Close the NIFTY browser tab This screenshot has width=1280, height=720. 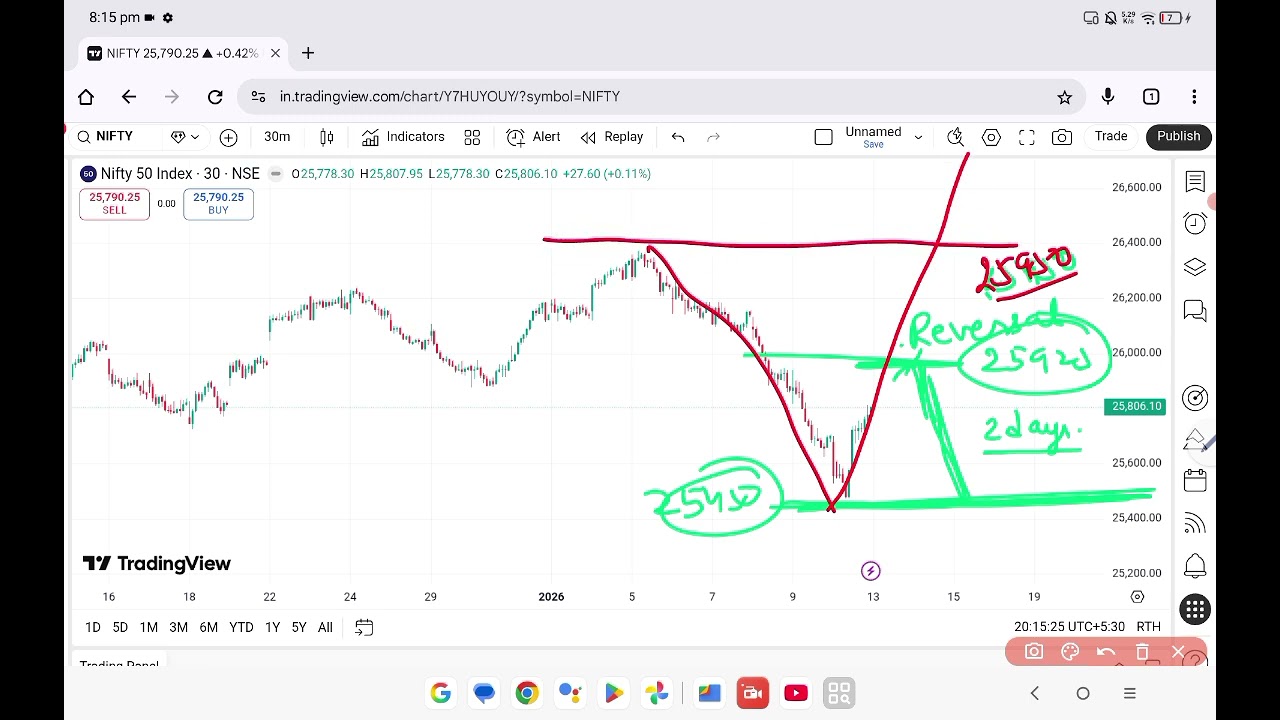(x=275, y=53)
